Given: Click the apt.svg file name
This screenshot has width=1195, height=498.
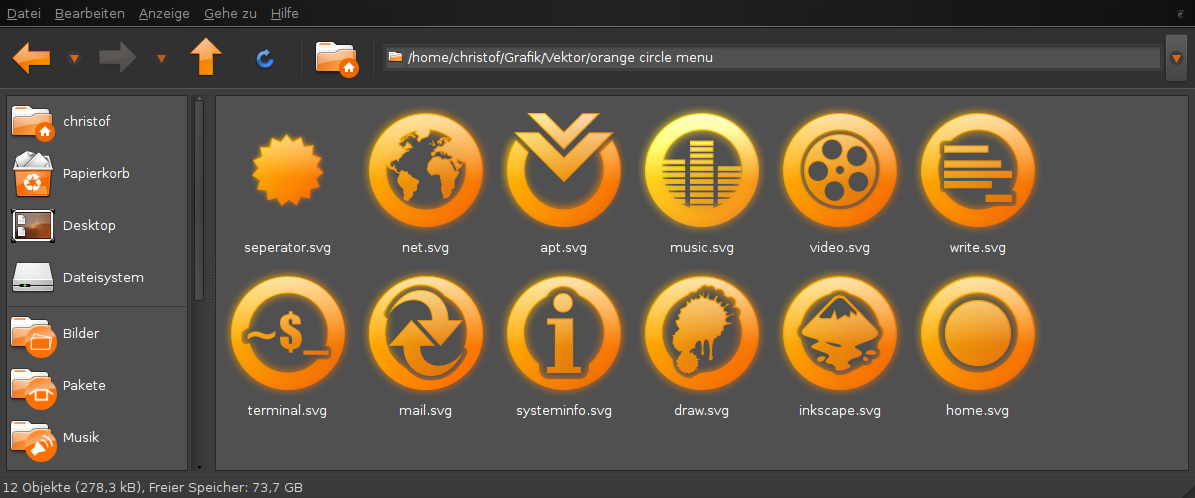Looking at the screenshot, I should click(563, 248).
